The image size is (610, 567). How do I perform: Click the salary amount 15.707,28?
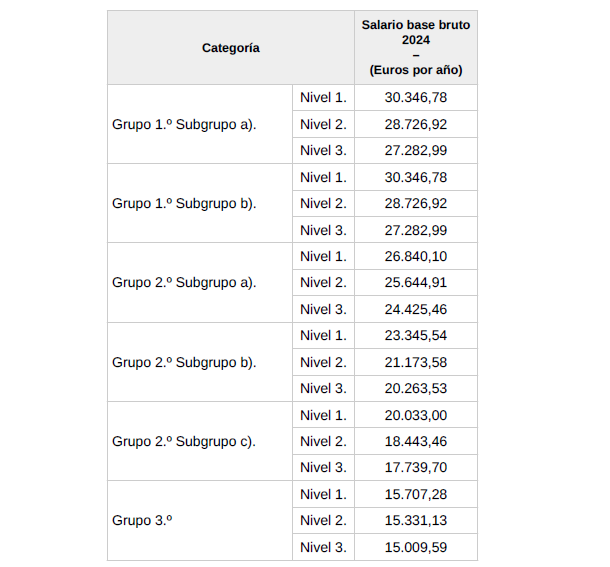[x=415, y=494]
